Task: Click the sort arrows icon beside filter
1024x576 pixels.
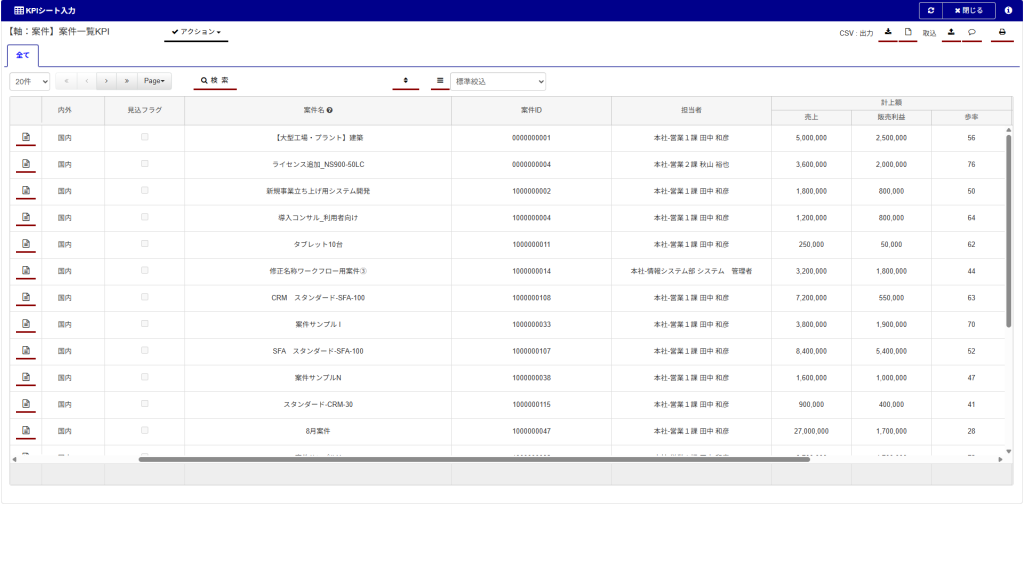Action: click(x=406, y=80)
